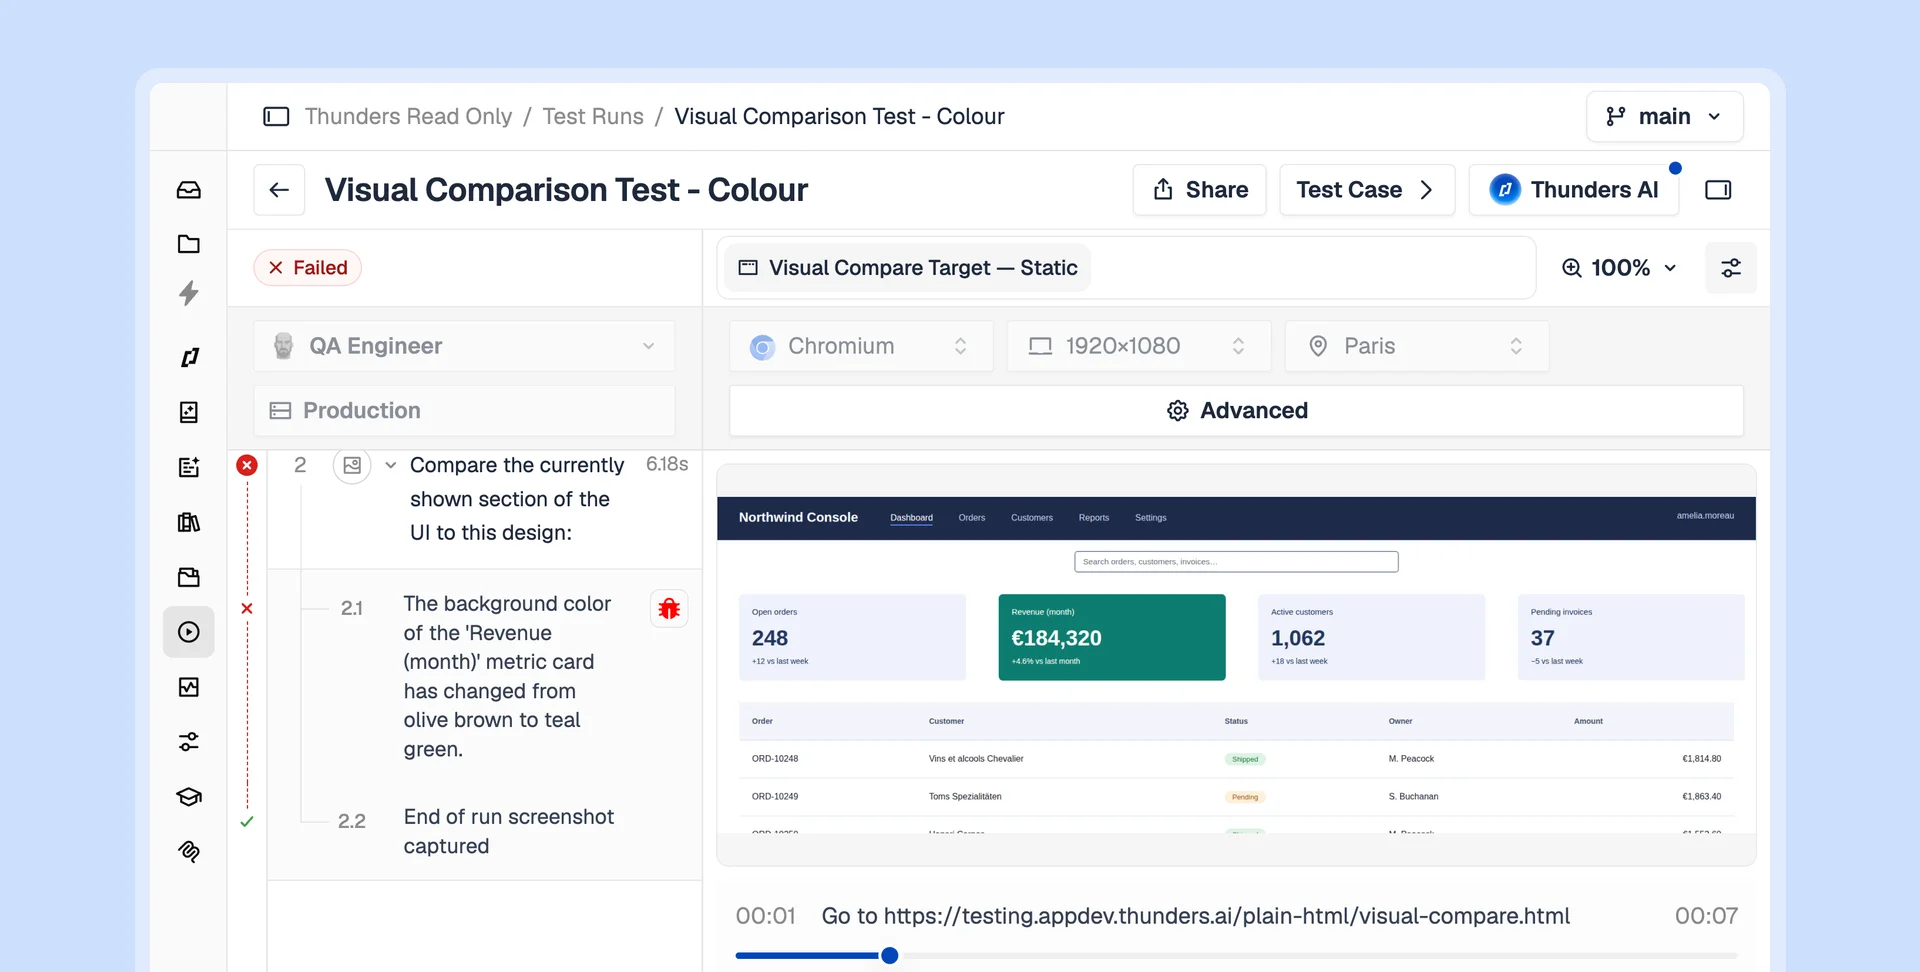Click the red failed marker on step 2
1920x972 pixels.
247,465
